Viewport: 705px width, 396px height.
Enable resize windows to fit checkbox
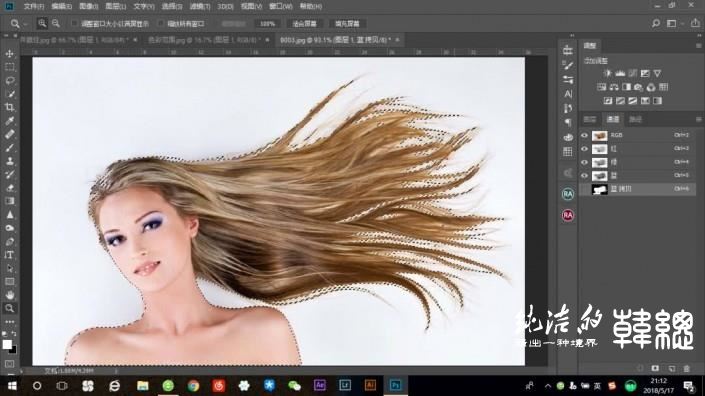75,23
